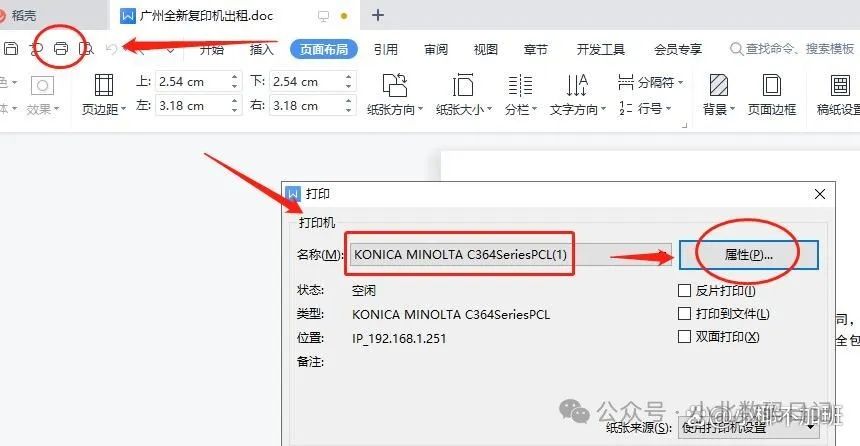Add a new document tab with plus
The width and height of the screenshot is (860, 446).
click(378, 15)
